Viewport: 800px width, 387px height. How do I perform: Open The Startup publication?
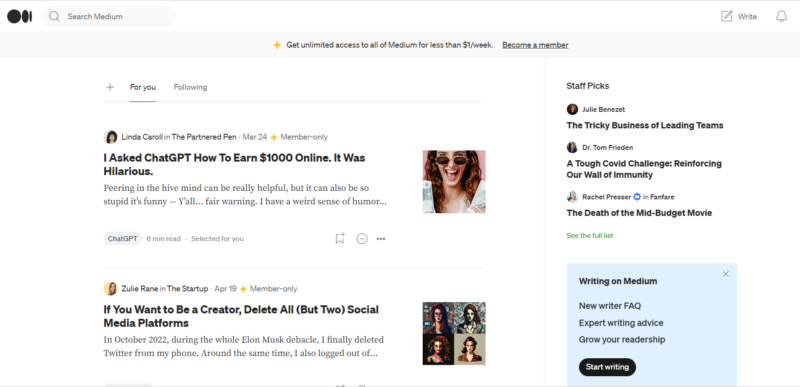(187, 289)
